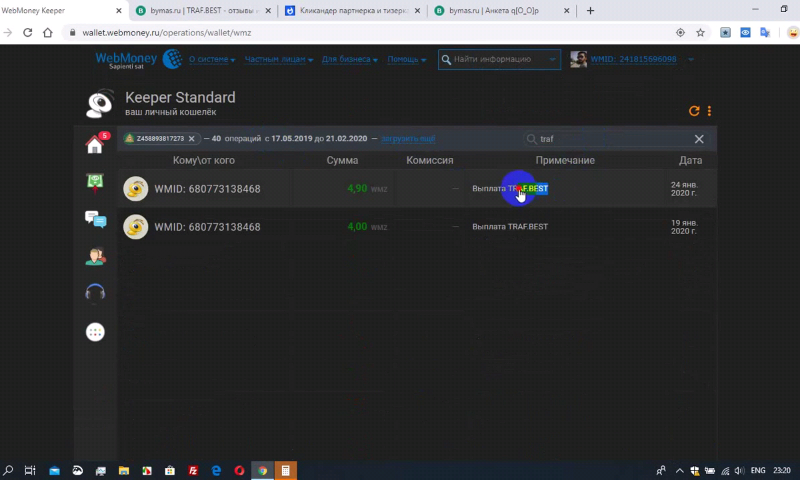This screenshot has width=800, height=480.
Task: Clear the traf search with X
Action: (x=699, y=139)
